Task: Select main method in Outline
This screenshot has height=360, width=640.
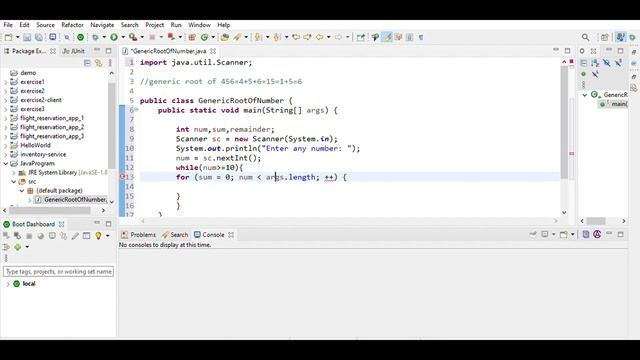Action: click(x=614, y=104)
